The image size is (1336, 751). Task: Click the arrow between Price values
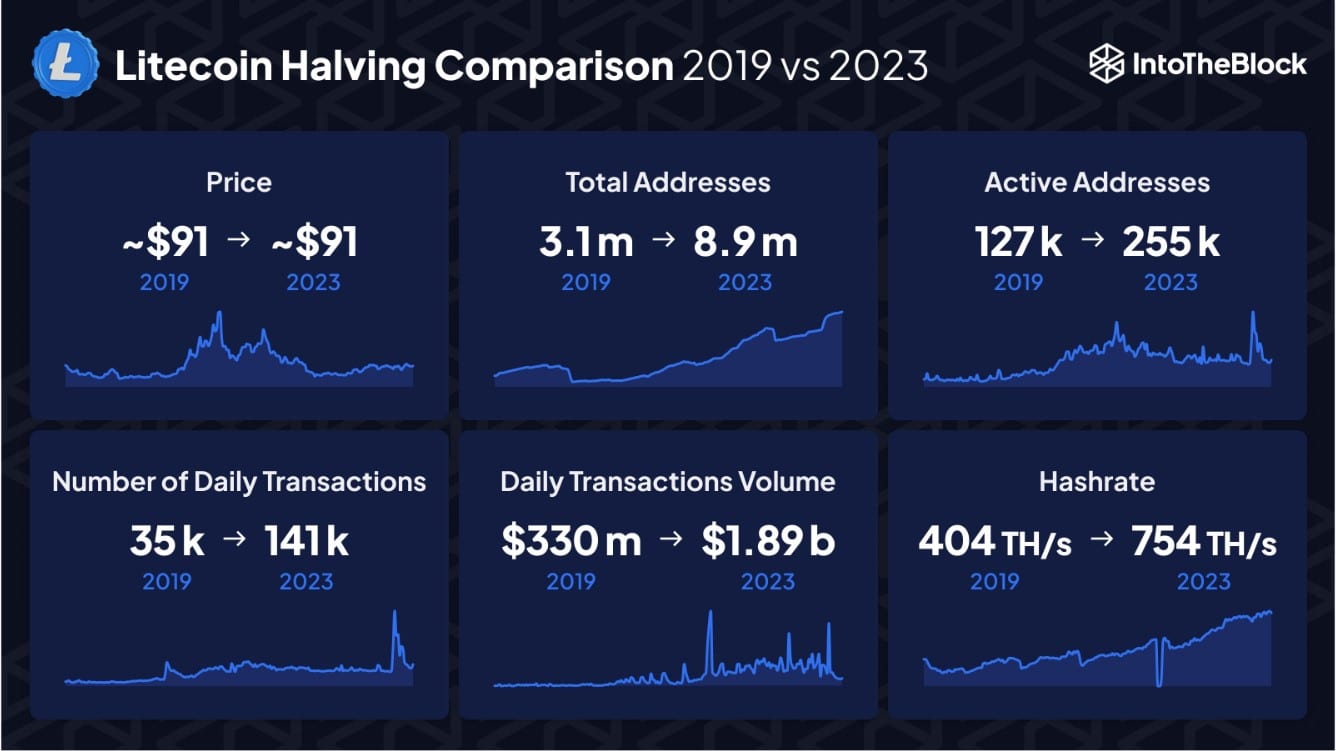coord(241,238)
